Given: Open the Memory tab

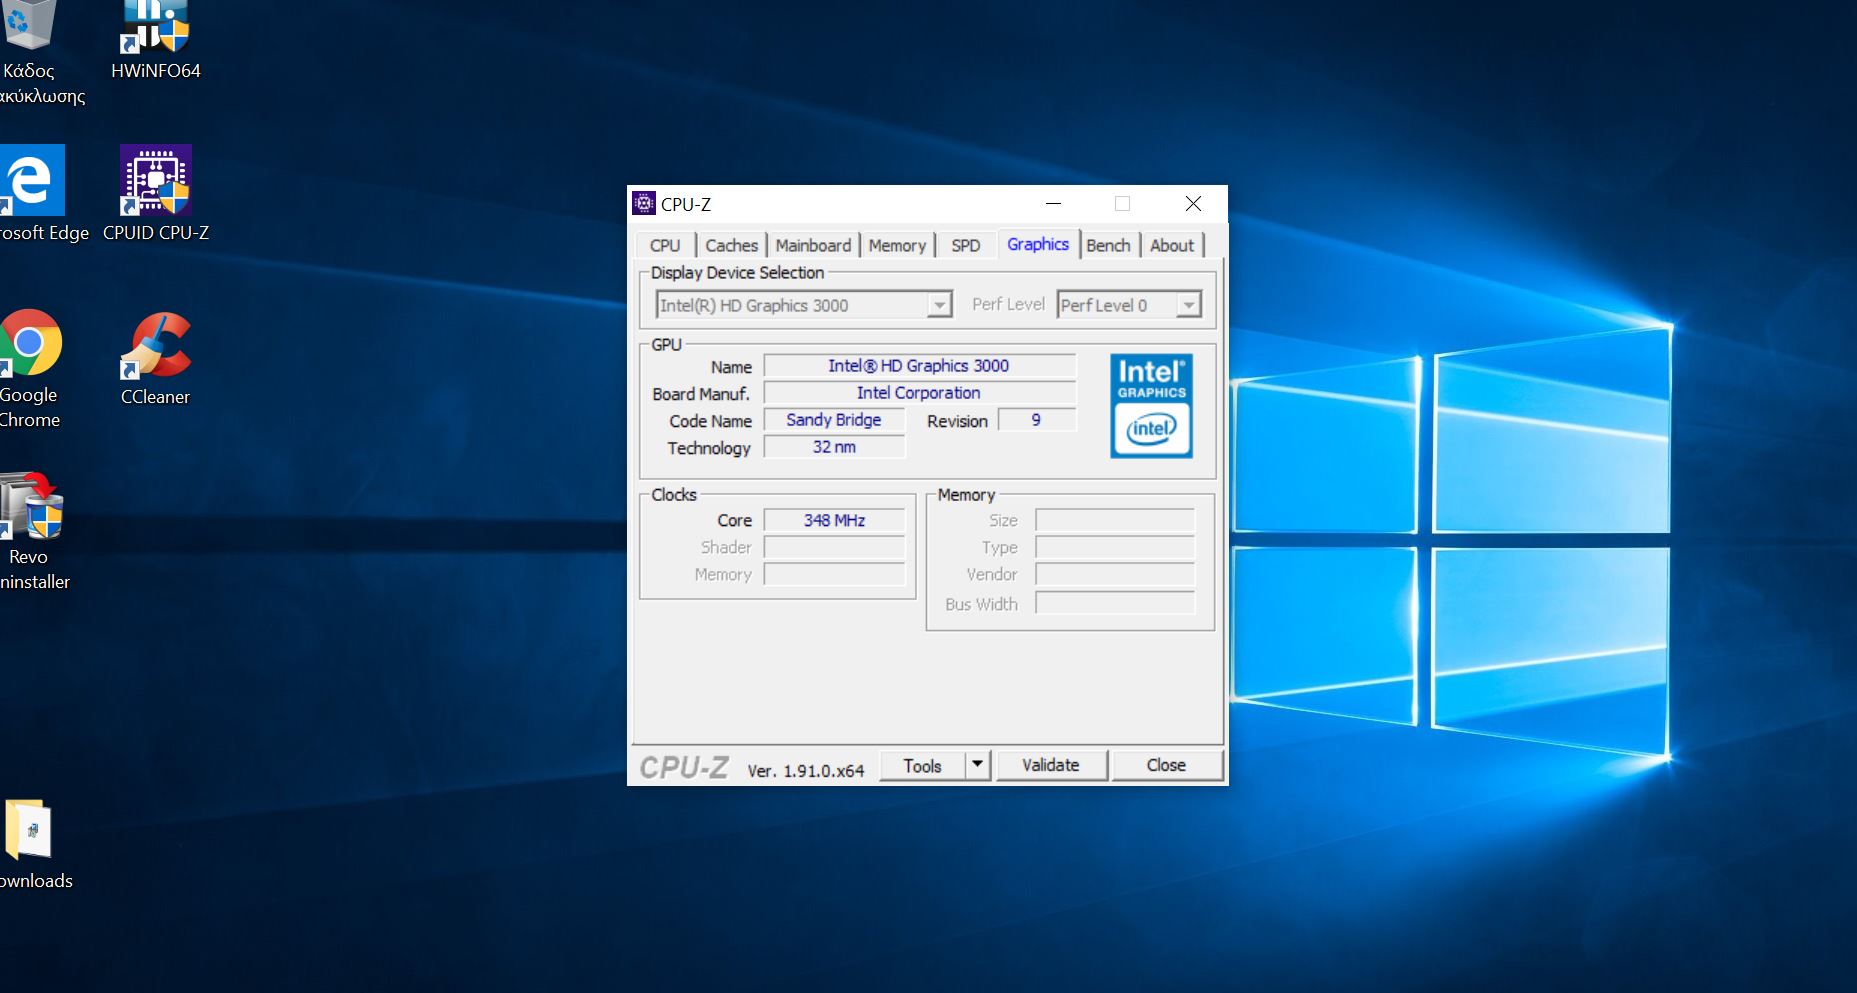Looking at the screenshot, I should click(x=897, y=245).
